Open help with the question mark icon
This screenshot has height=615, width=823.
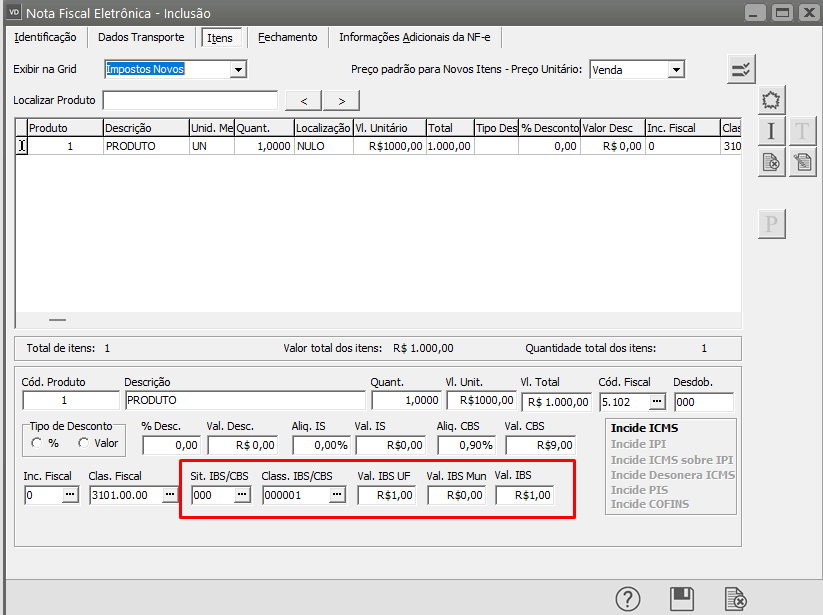[627, 598]
